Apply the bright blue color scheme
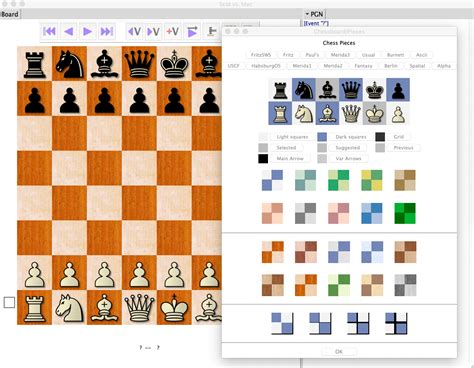The width and height of the screenshot is (474, 368). [x=372, y=213]
